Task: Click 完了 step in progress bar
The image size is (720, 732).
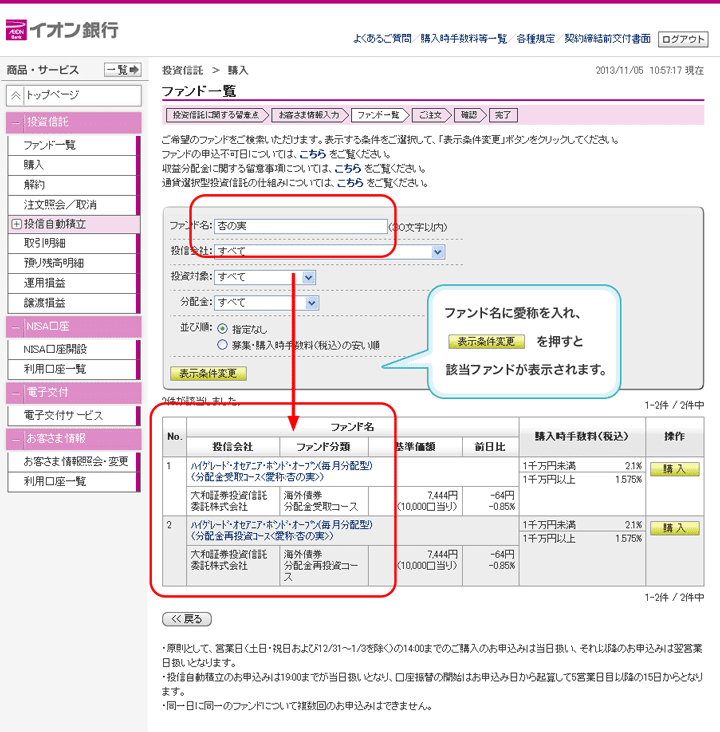Action: pos(503,115)
